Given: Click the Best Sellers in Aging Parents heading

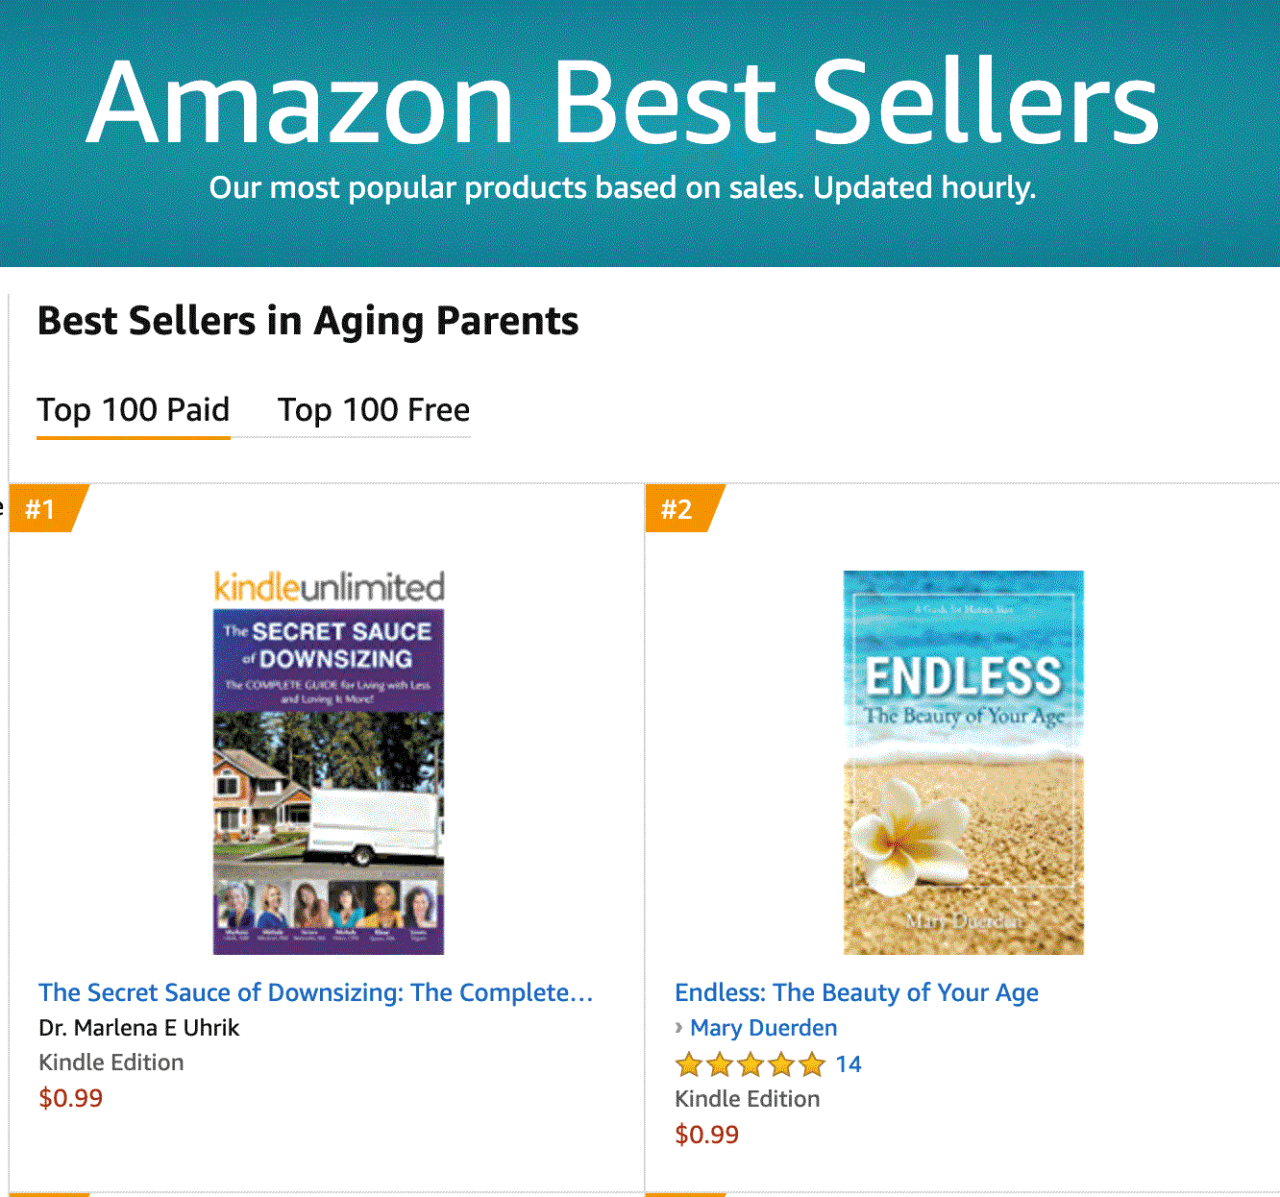Looking at the screenshot, I should [308, 321].
